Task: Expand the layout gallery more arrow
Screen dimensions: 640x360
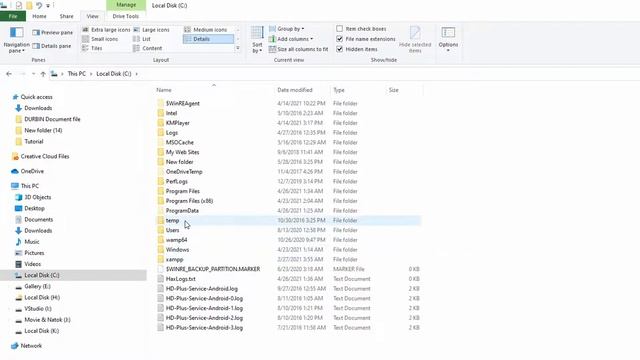Action: pyautogui.click(x=238, y=48)
